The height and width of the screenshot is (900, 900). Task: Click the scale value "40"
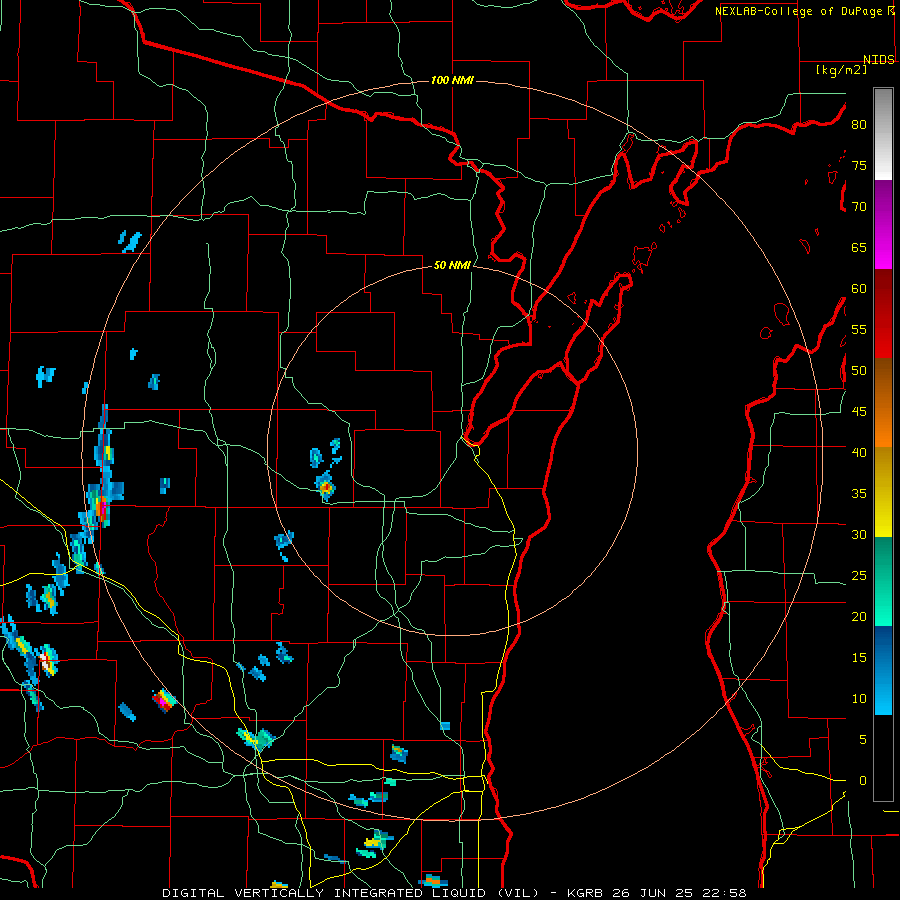[x=859, y=453]
